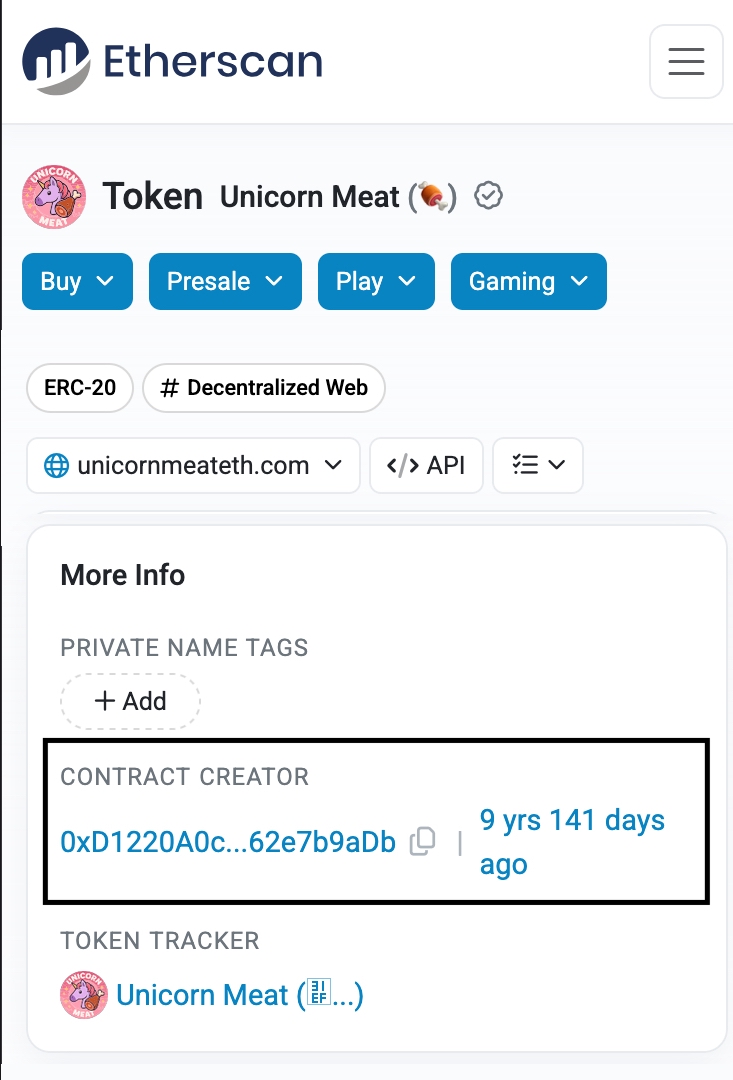The image size is (733, 1080).
Task: Click the Unicorn Meat token logo at page top
Action: point(53,196)
